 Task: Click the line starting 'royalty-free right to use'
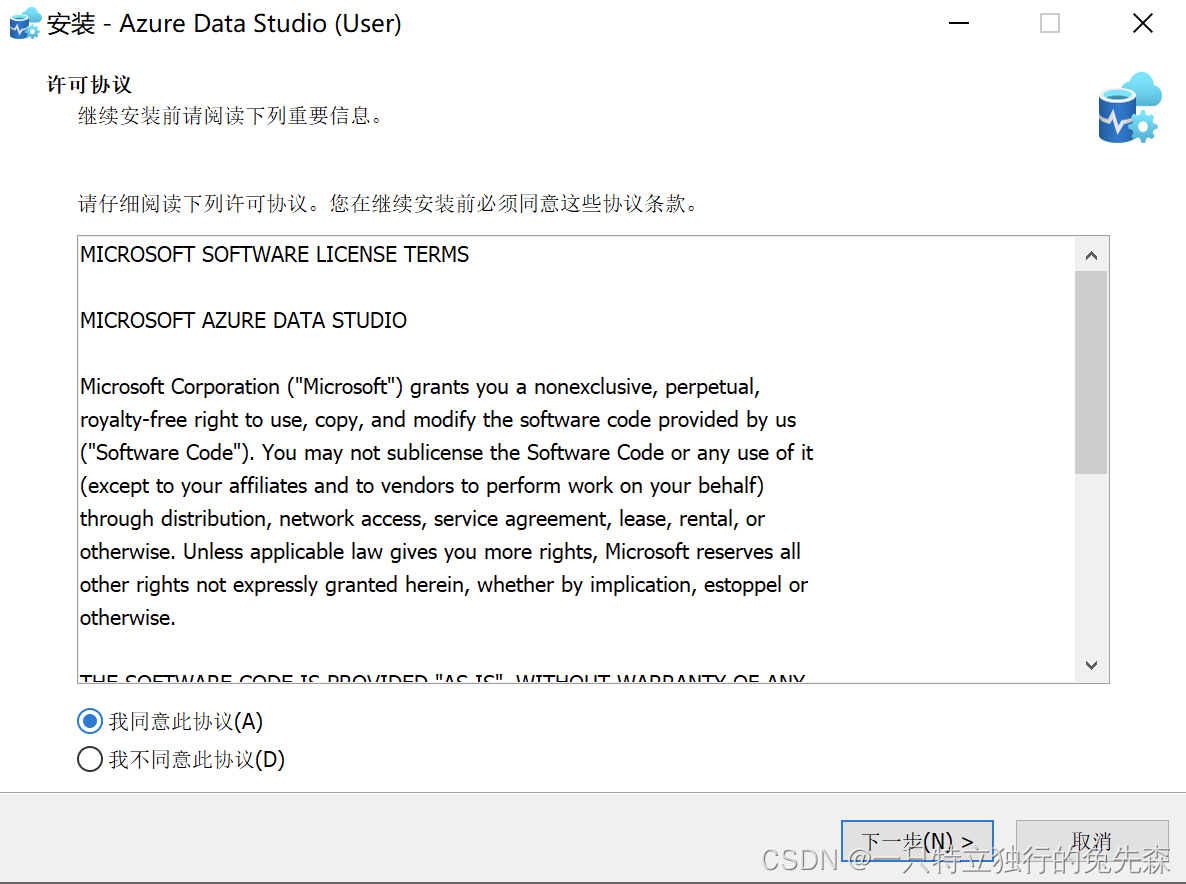(x=438, y=420)
